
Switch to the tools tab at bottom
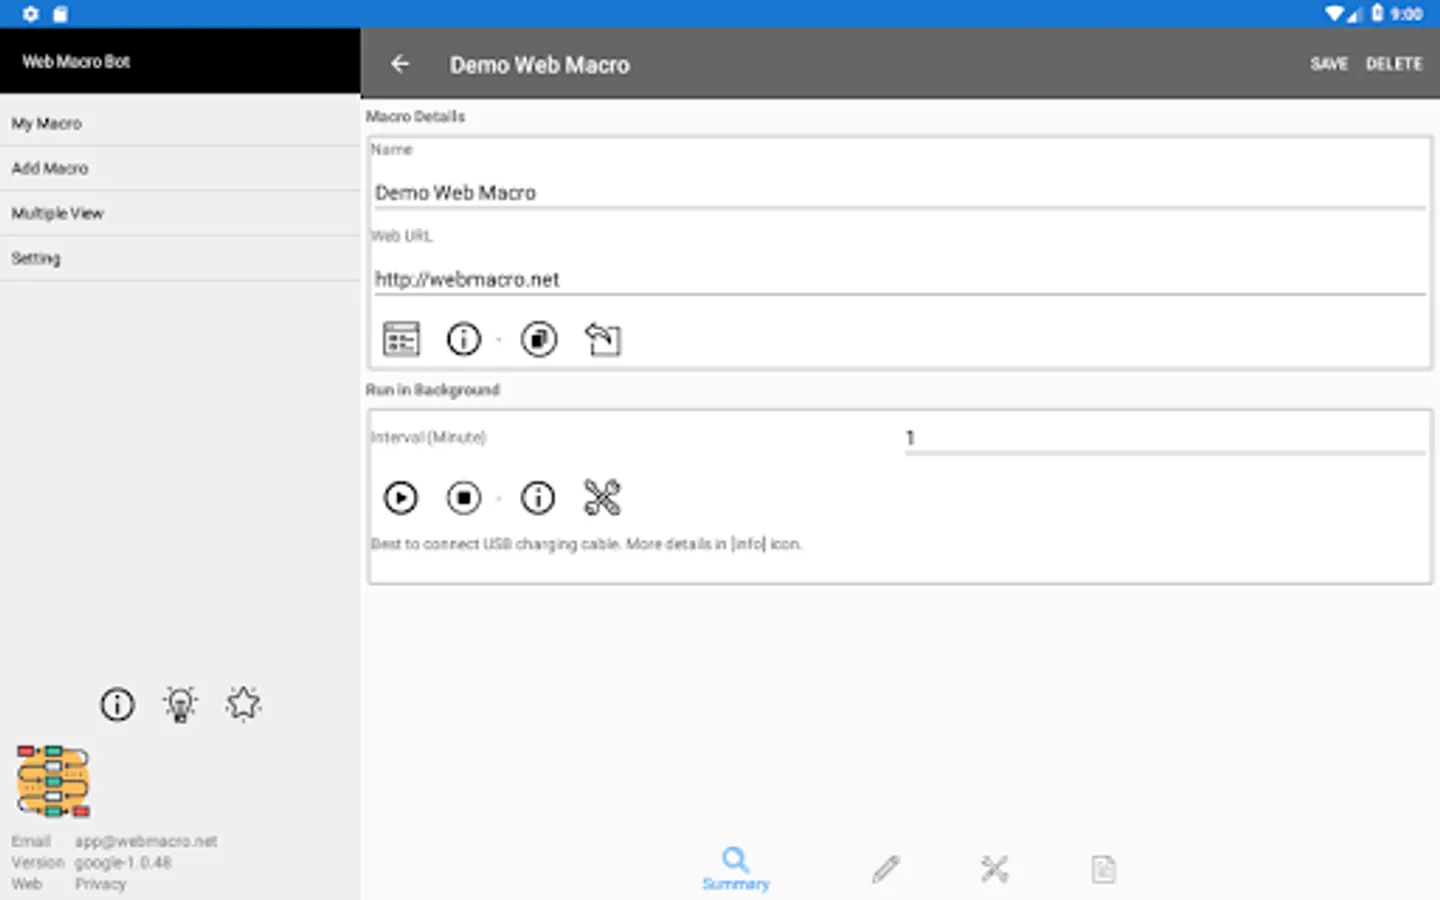point(995,868)
